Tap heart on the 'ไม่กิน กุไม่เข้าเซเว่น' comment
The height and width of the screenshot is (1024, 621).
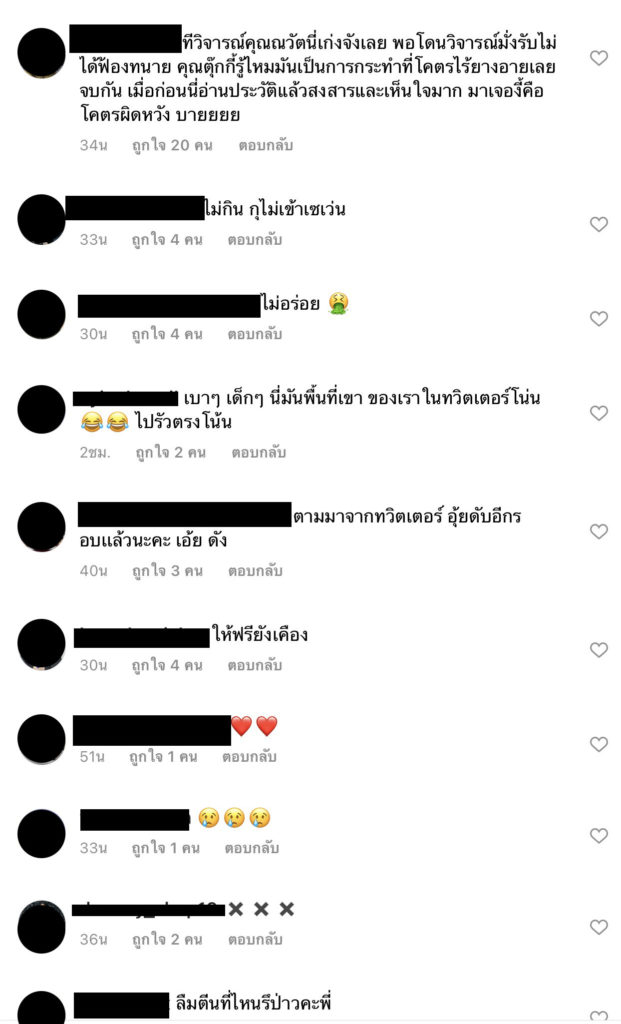599,224
